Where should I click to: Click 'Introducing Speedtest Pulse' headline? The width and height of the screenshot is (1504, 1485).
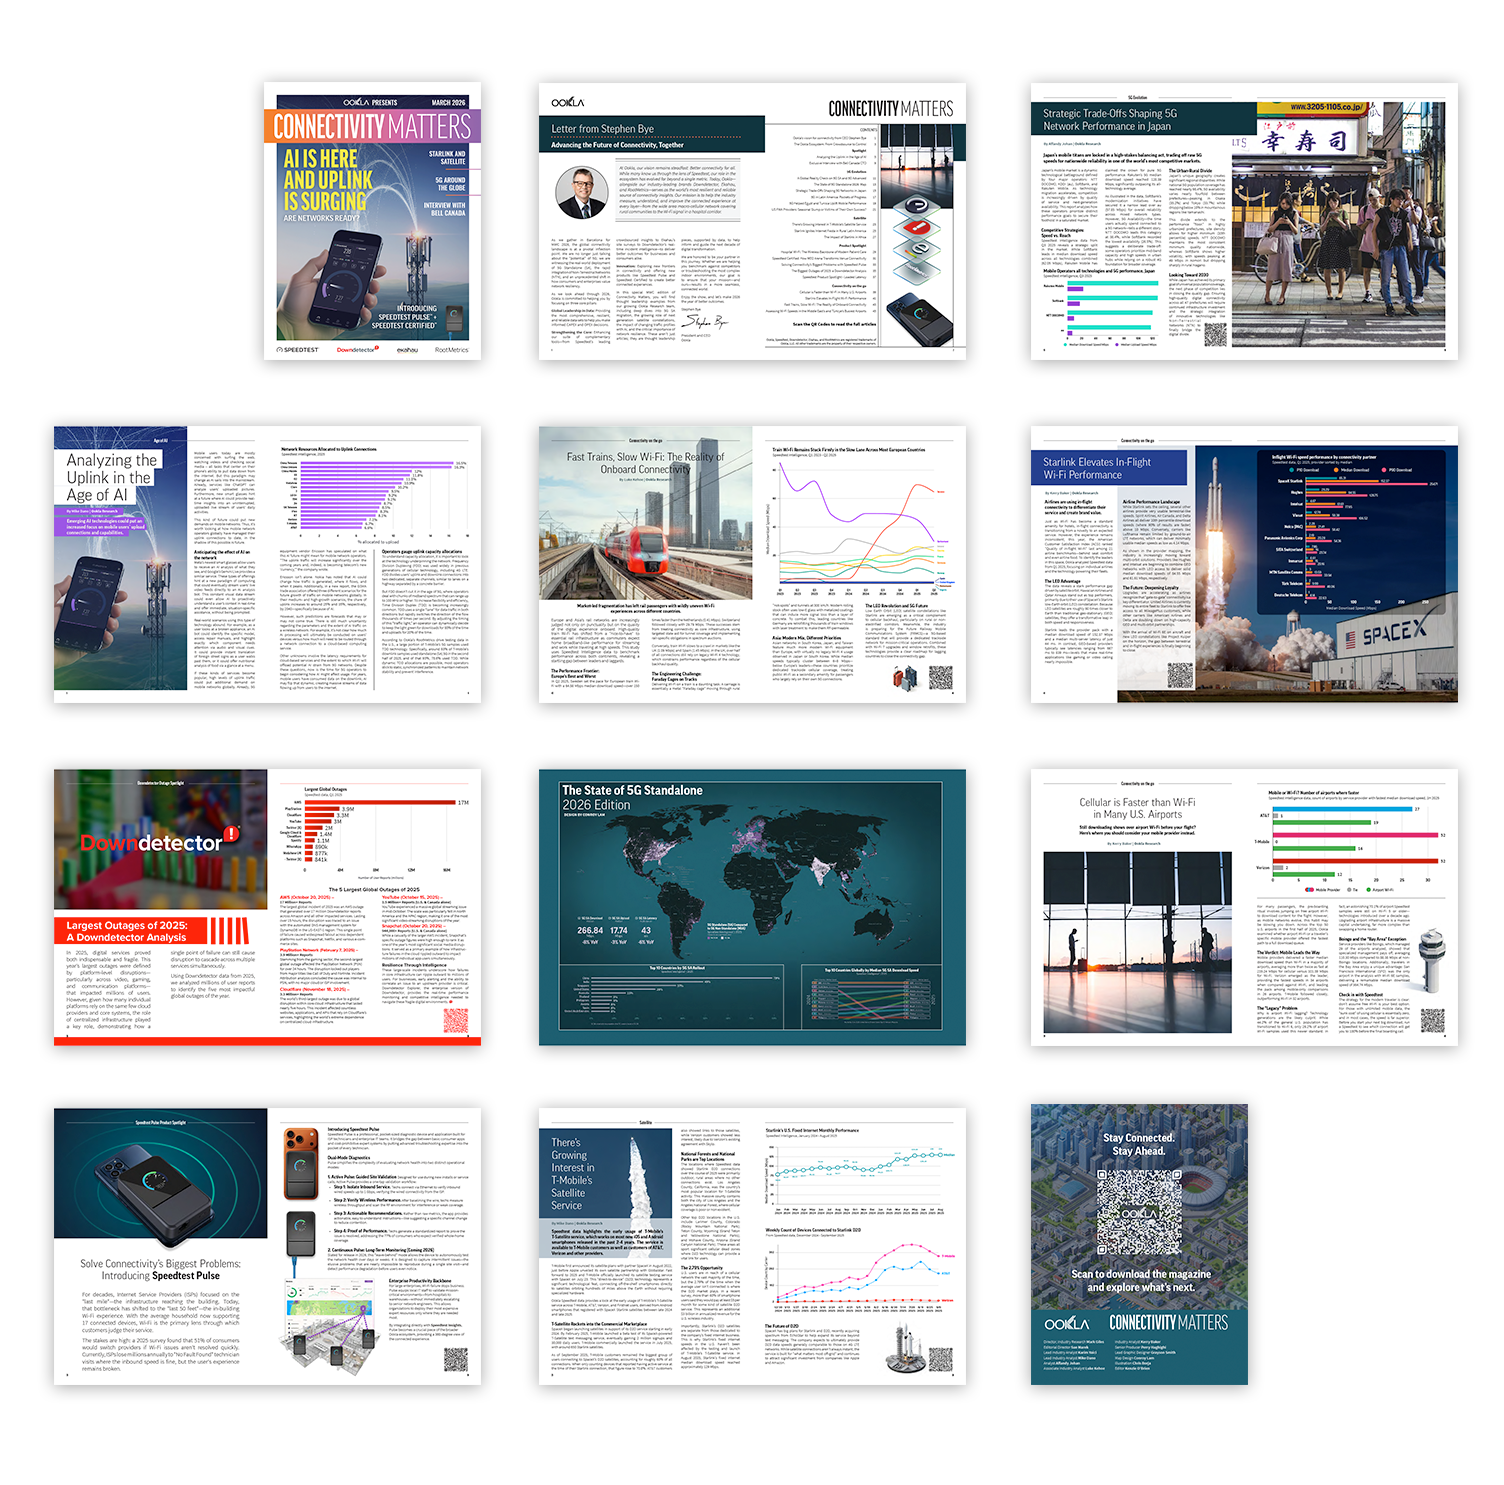click(x=160, y=1275)
